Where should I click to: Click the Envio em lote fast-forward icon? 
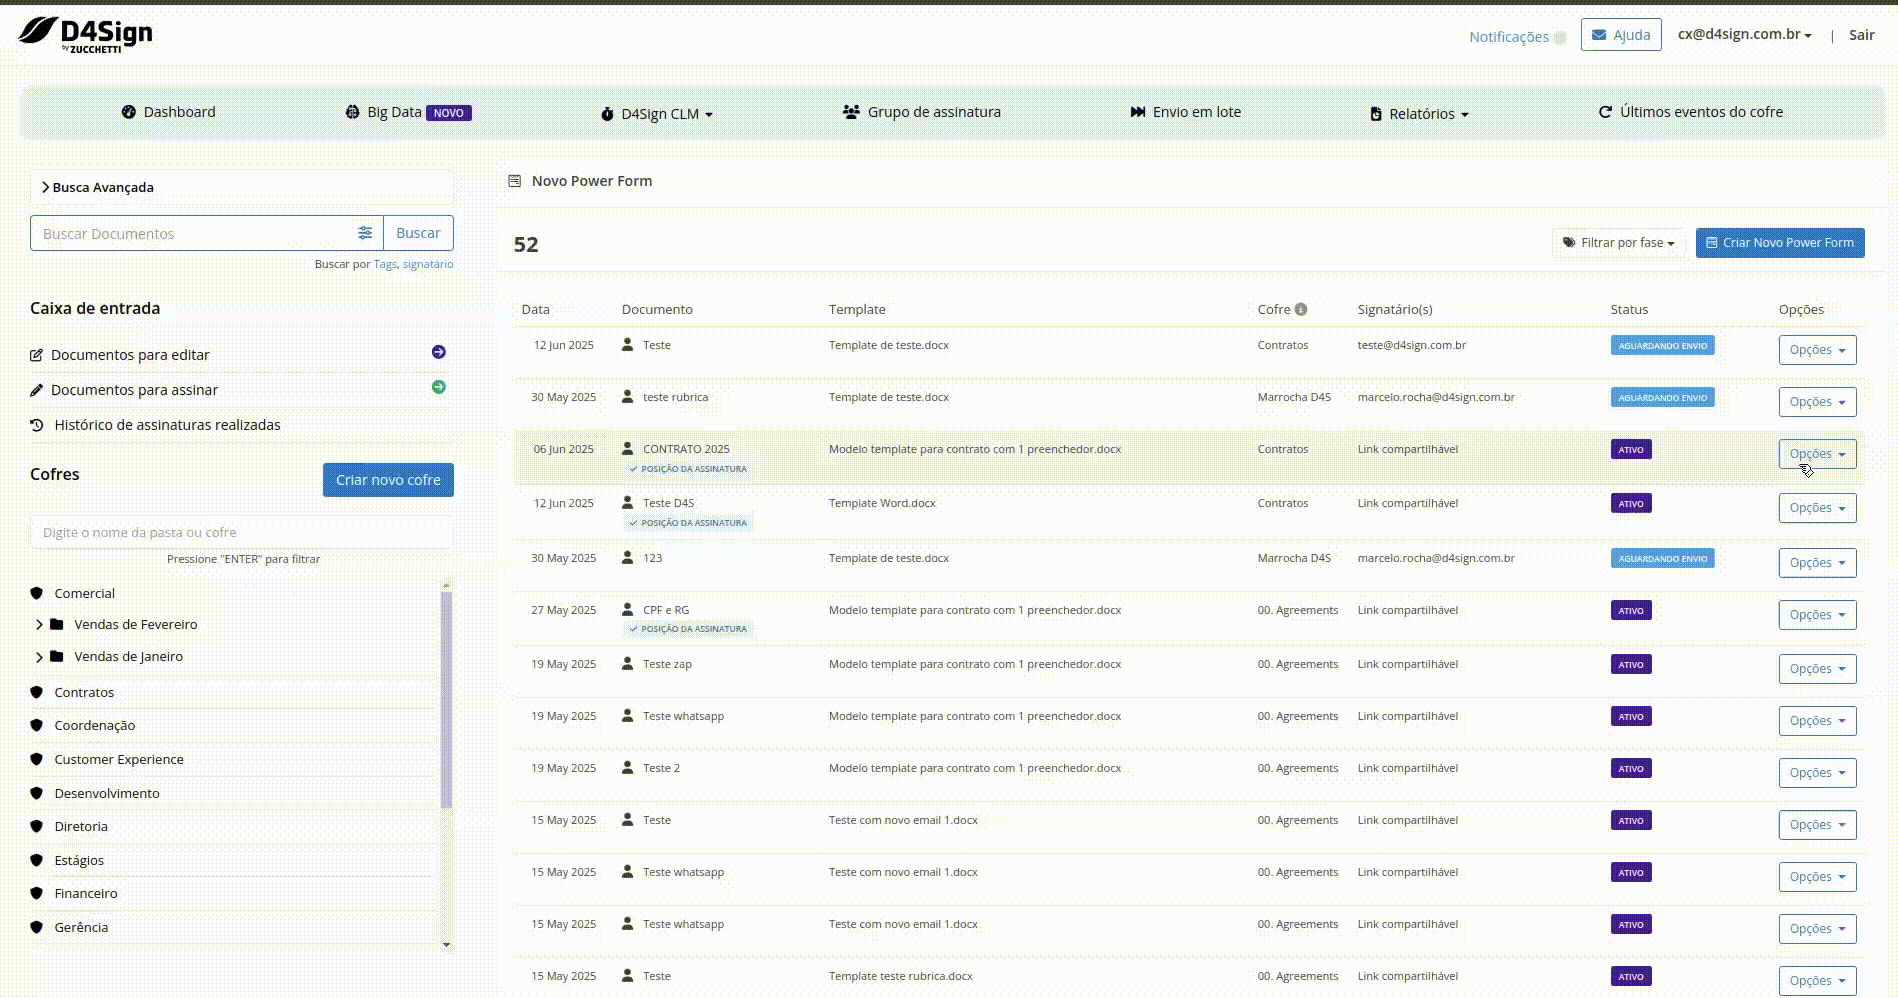pyautogui.click(x=1138, y=112)
